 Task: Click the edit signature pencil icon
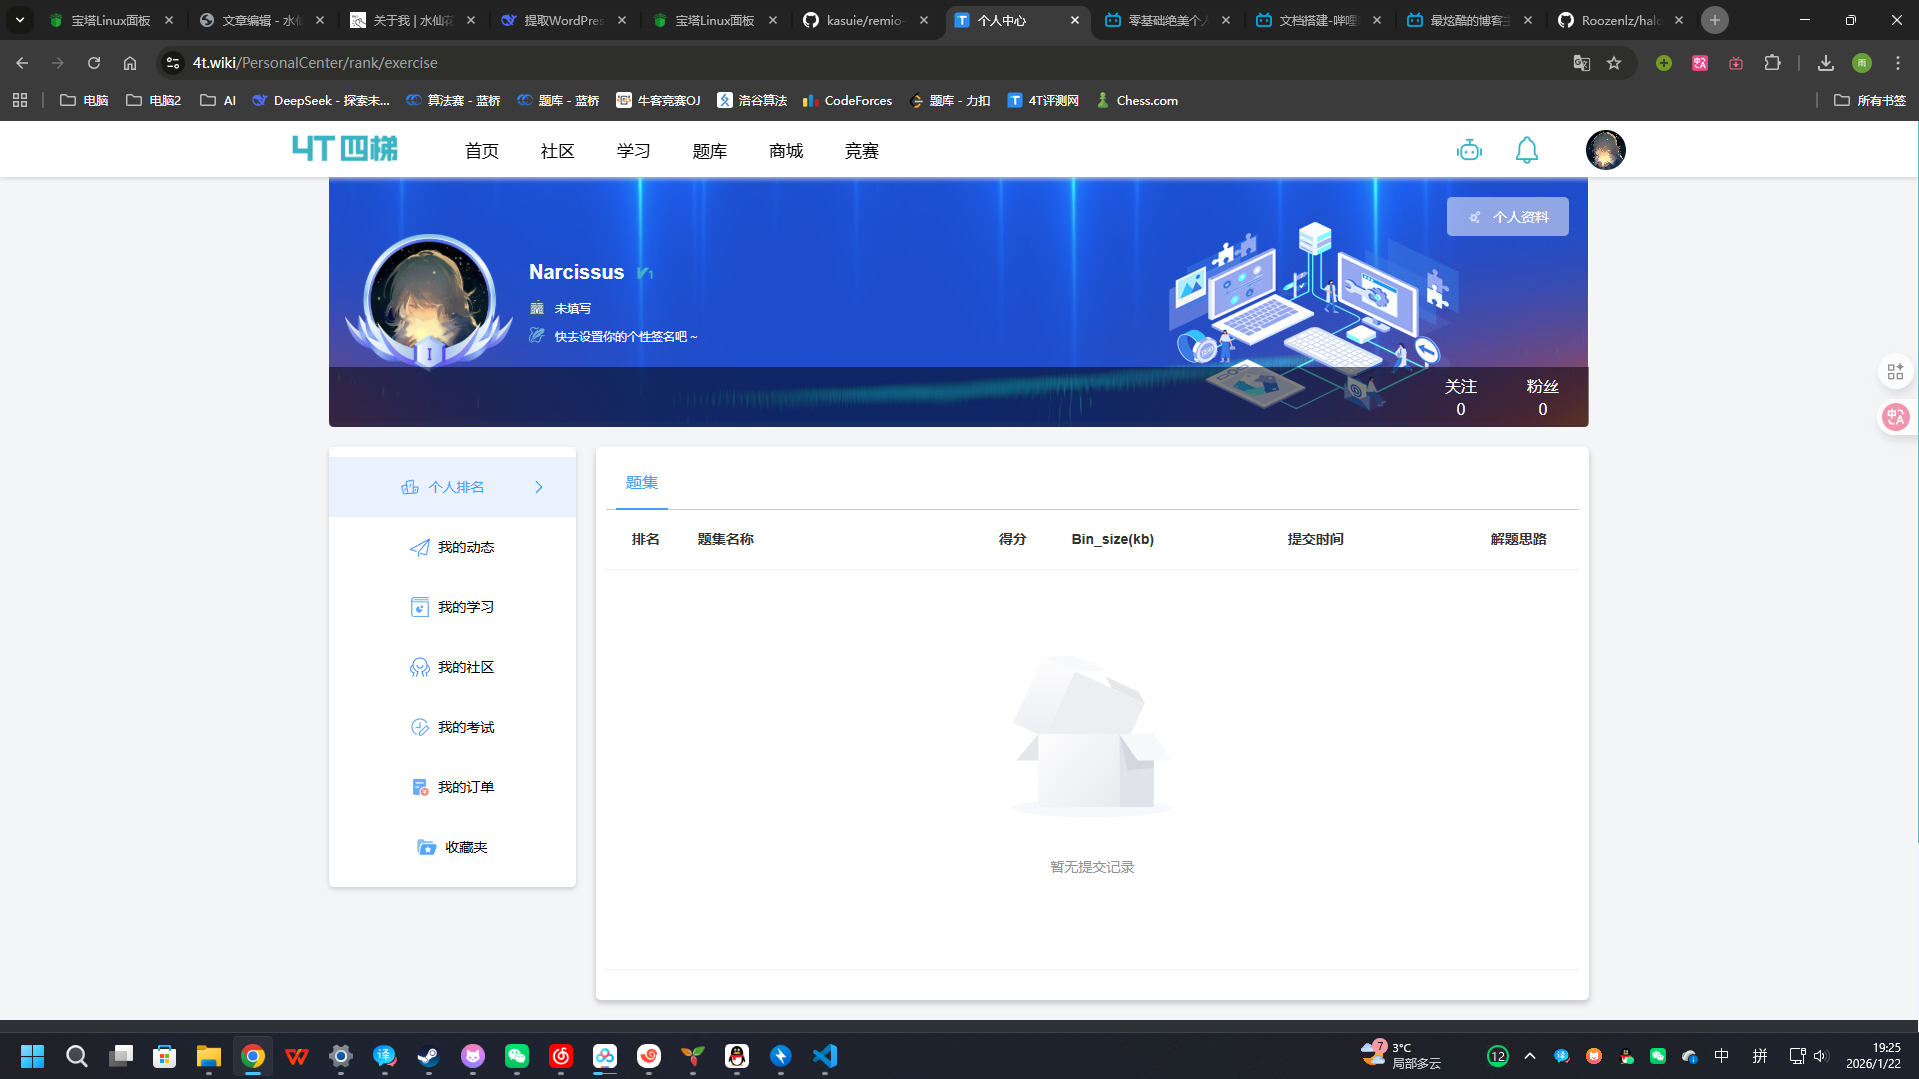tap(537, 336)
